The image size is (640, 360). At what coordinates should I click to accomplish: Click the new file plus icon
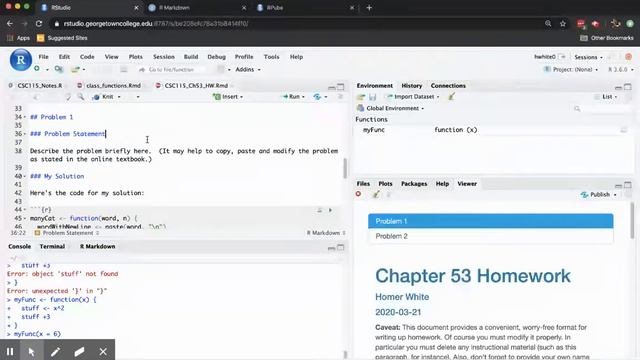pos(37,69)
